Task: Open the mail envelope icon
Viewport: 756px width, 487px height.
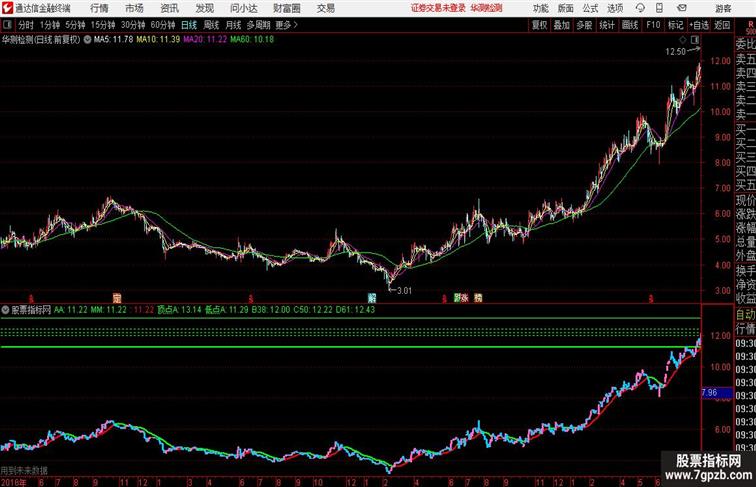Action: tap(682, 8)
